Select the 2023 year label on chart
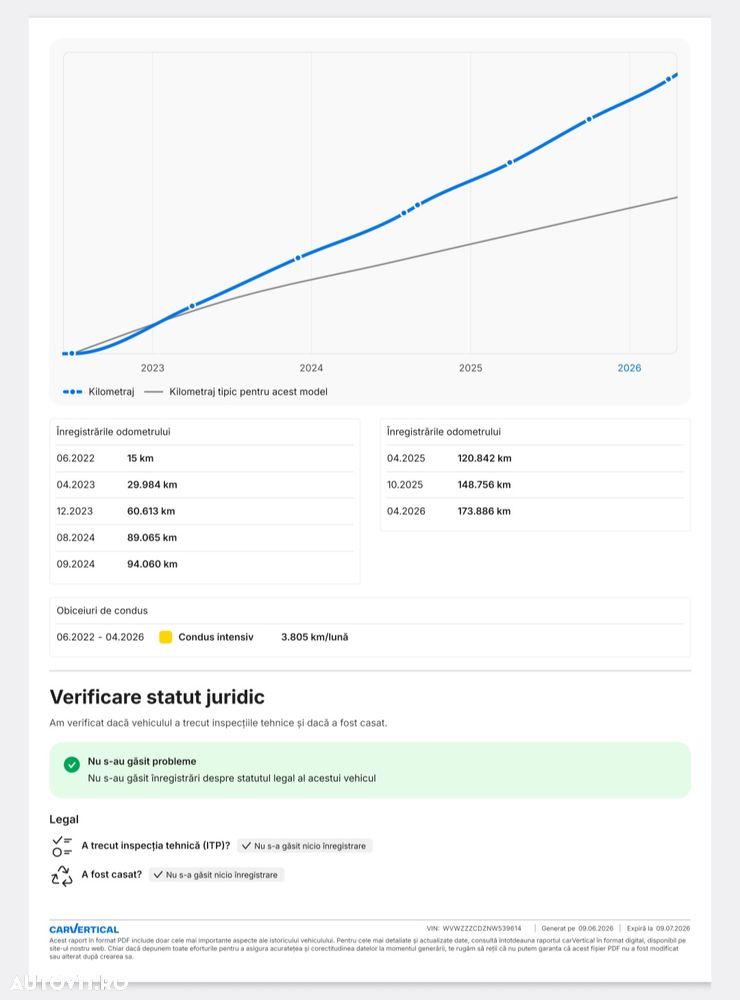 (152, 368)
